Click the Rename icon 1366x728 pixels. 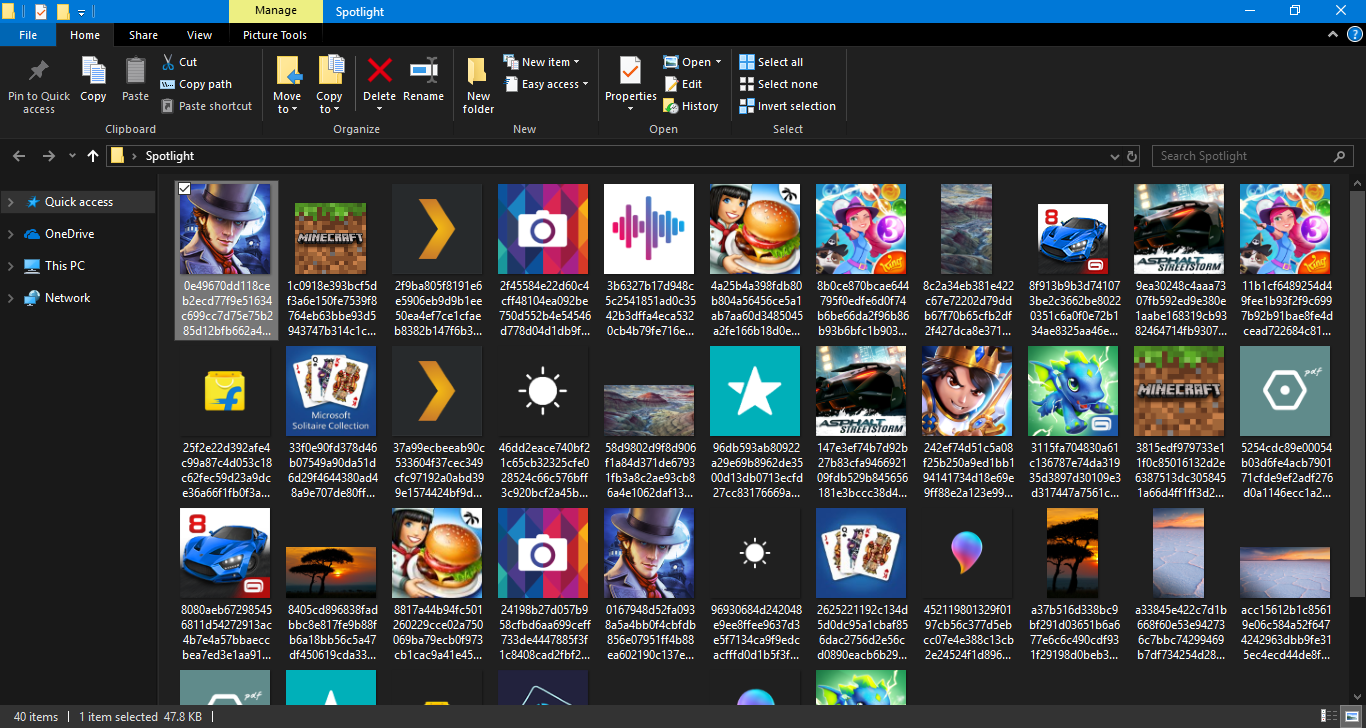(424, 70)
